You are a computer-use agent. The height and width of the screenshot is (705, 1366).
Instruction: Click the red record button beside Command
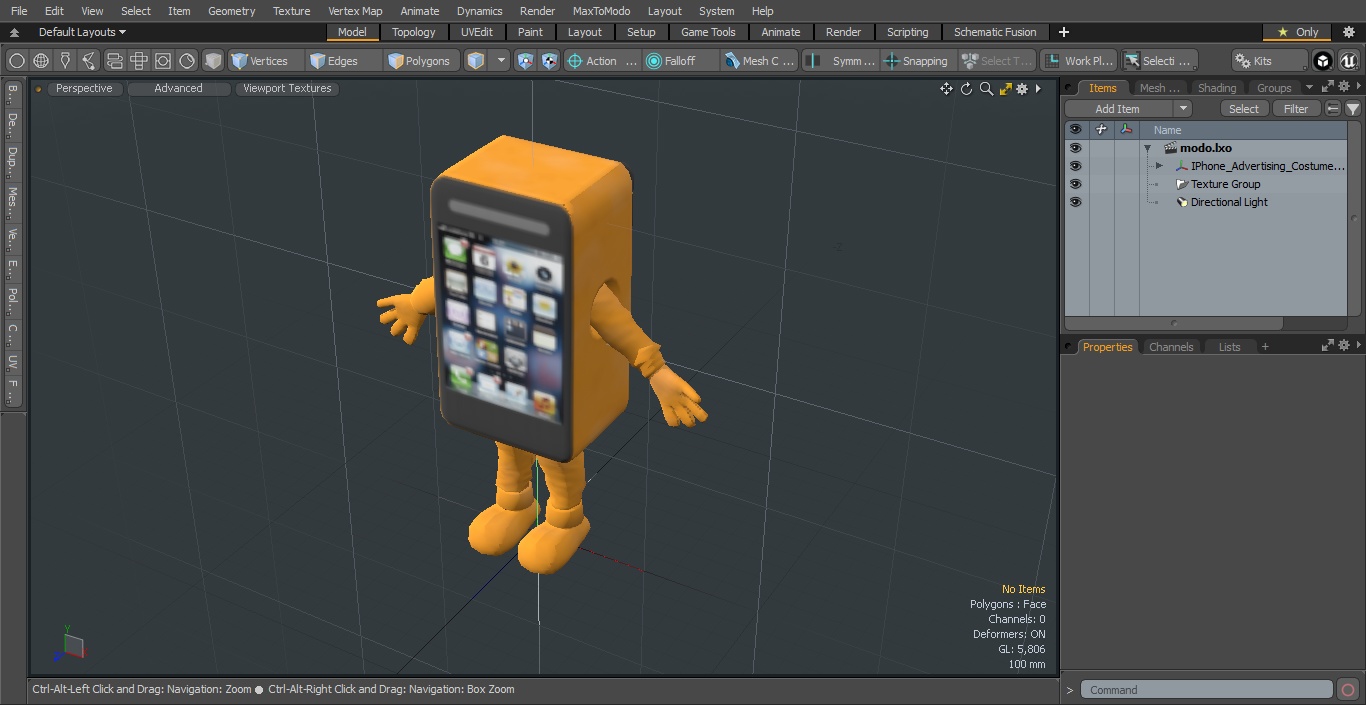(x=1348, y=690)
